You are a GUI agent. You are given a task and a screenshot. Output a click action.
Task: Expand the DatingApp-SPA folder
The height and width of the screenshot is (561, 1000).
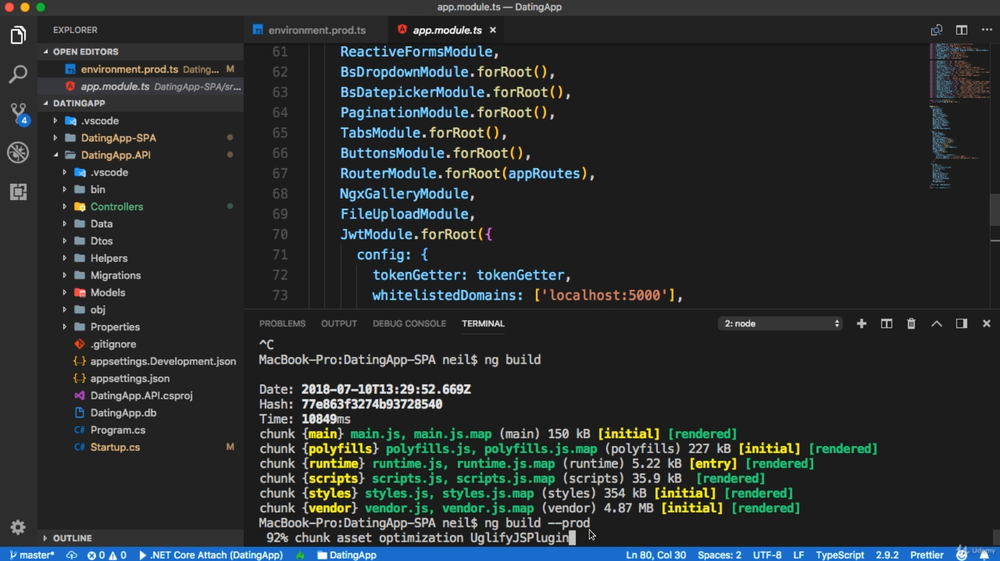[x=140, y=138]
